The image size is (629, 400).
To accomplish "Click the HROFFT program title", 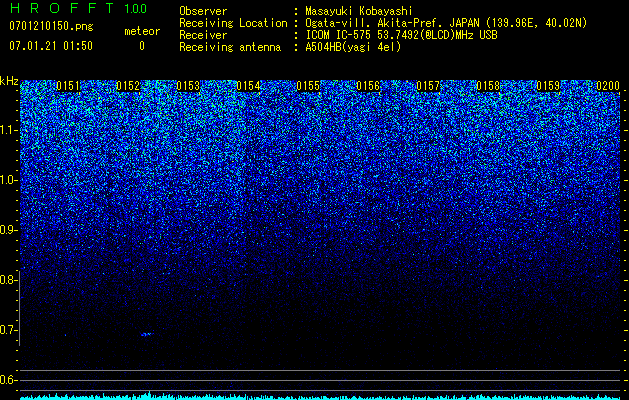I will point(61,8).
